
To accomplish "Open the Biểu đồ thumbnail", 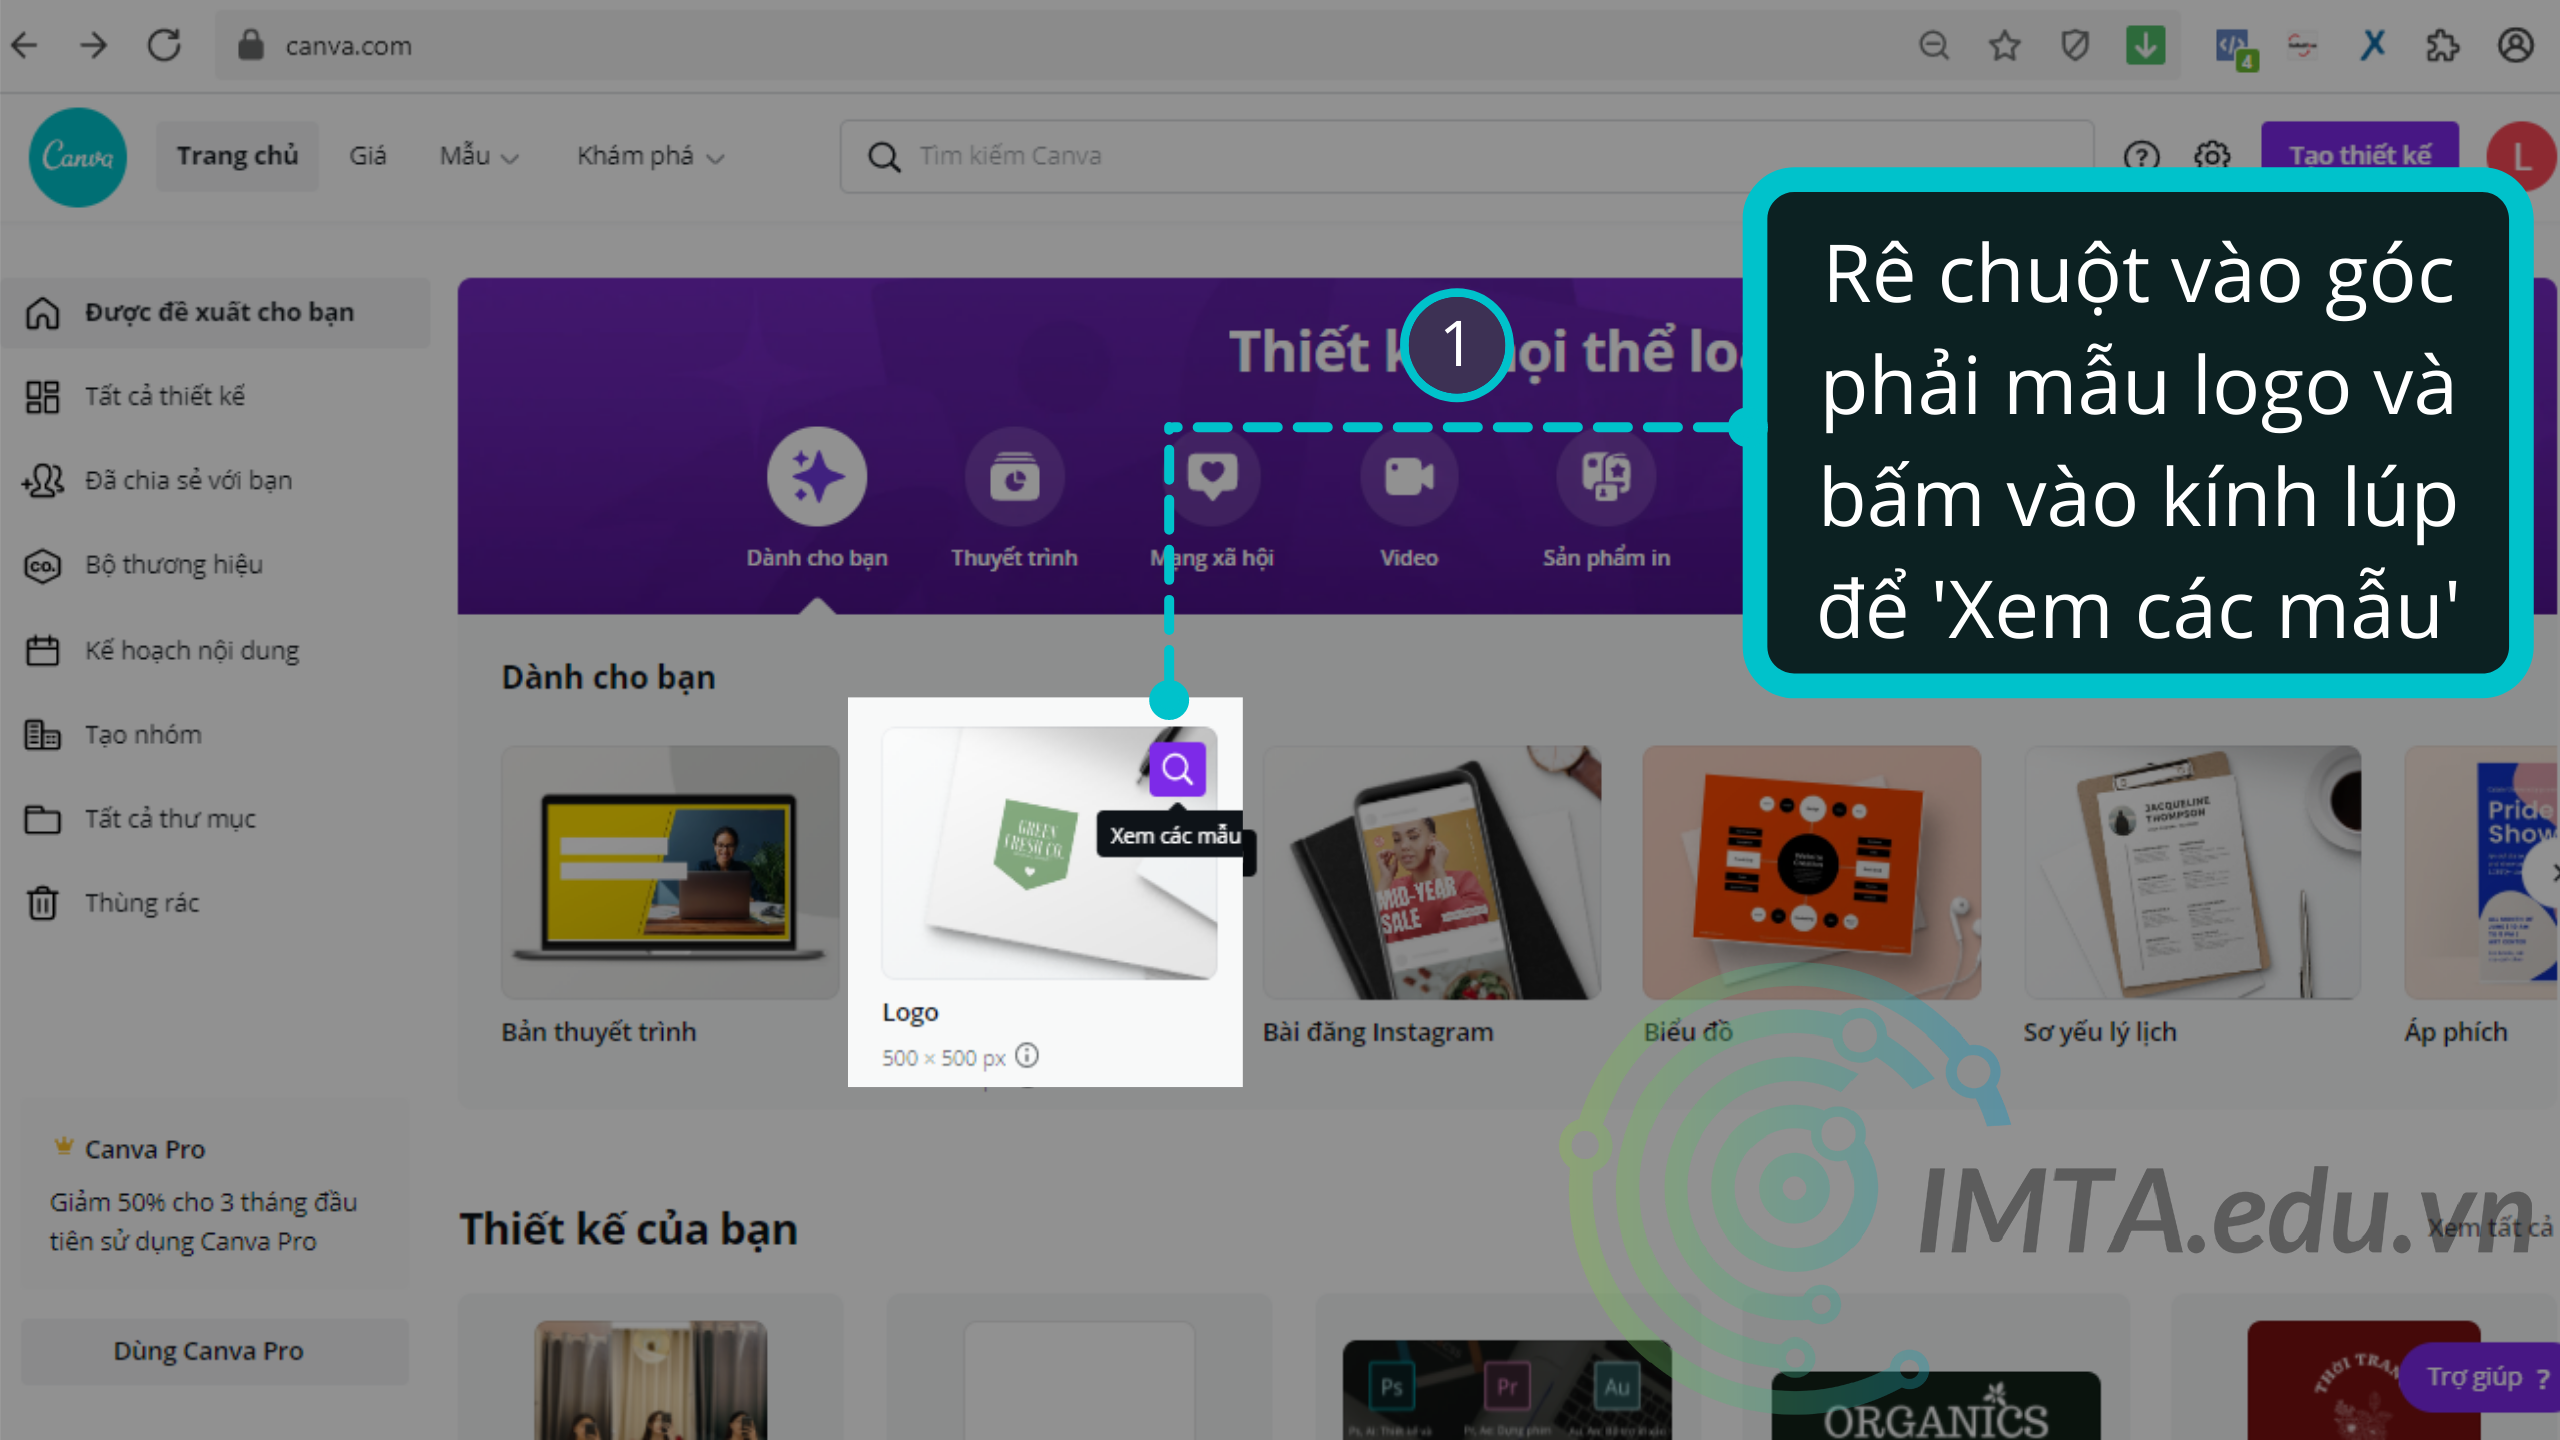I will (x=1811, y=872).
